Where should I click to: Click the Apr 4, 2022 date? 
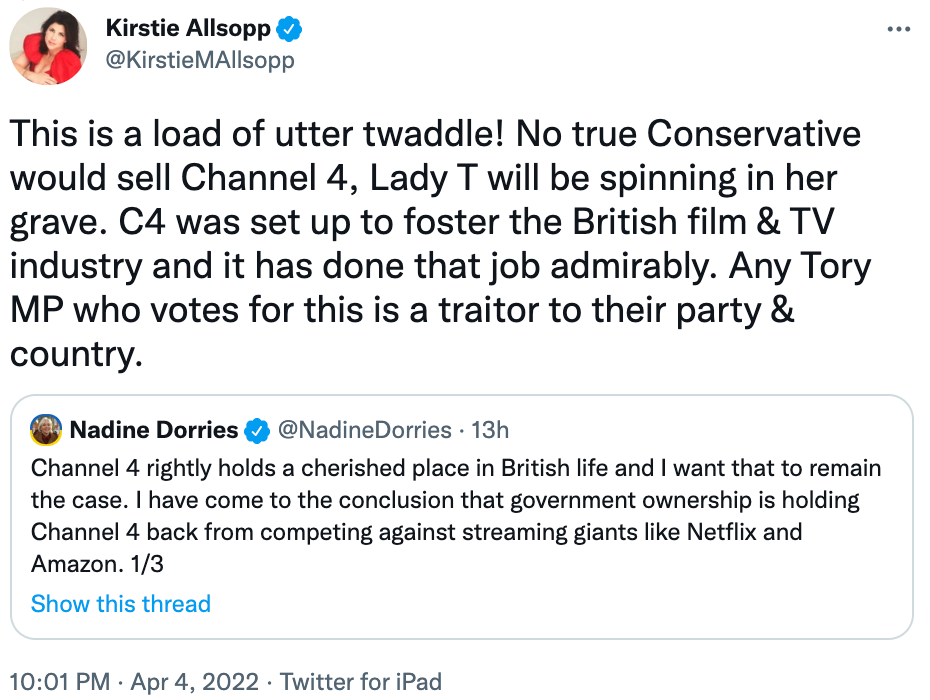coord(198,682)
